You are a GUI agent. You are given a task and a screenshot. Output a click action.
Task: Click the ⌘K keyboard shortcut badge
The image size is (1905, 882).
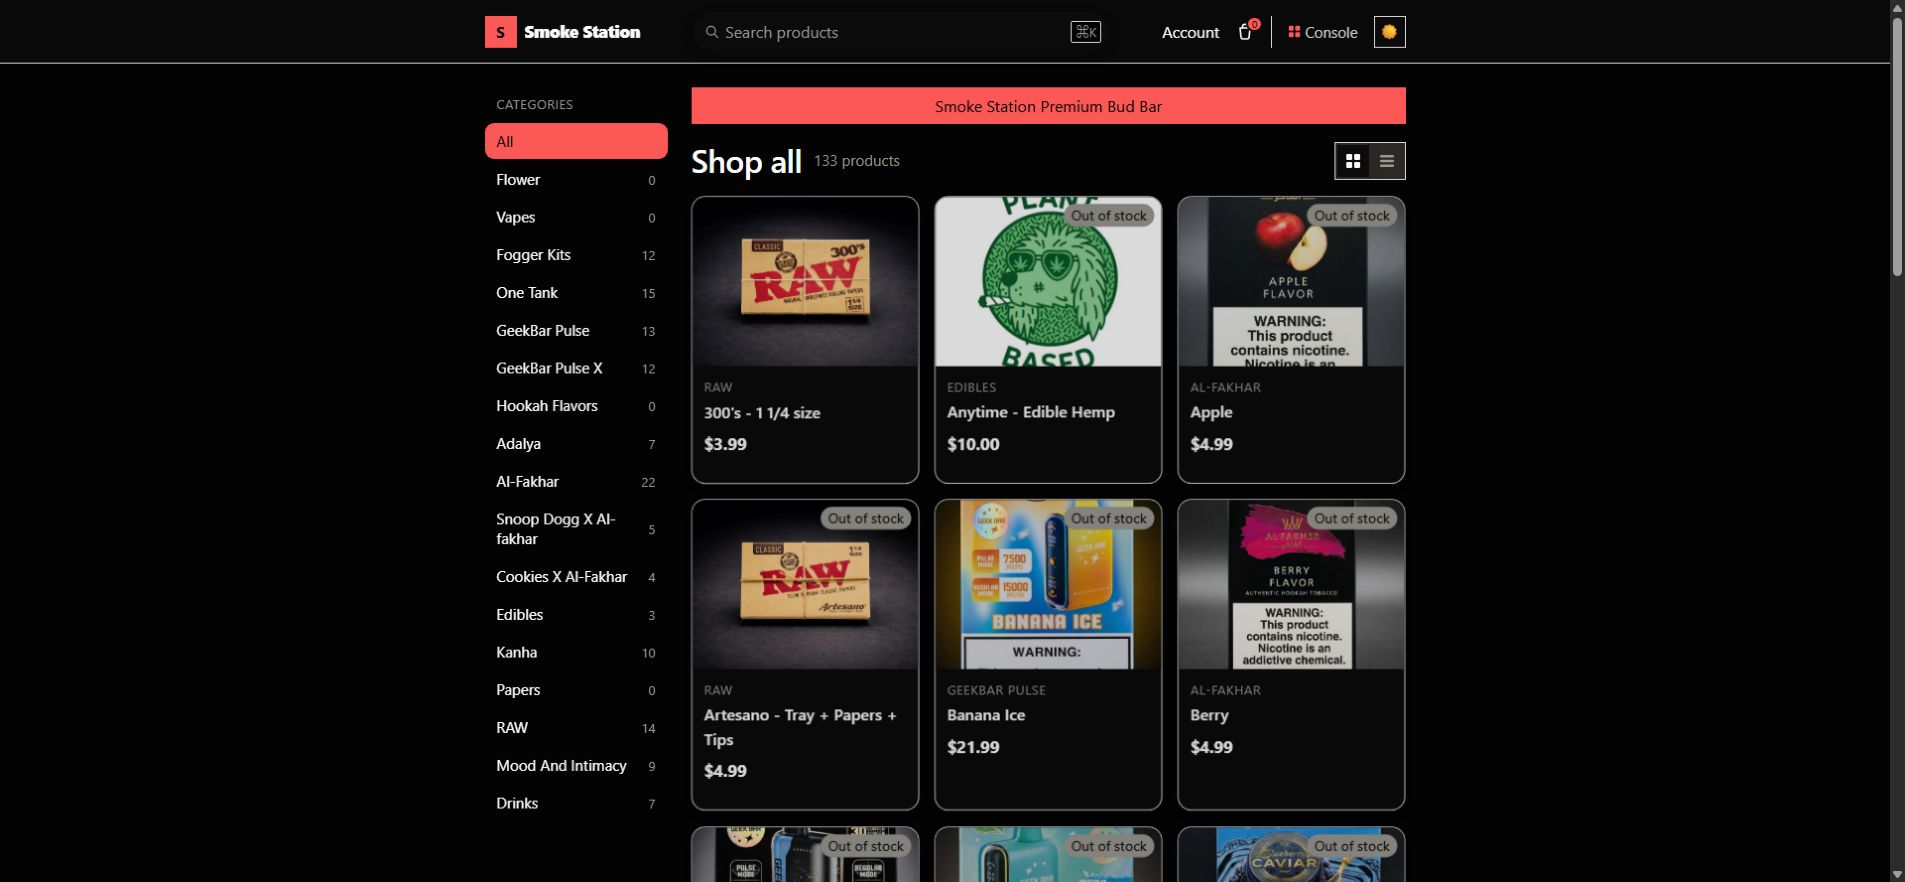[x=1085, y=32]
